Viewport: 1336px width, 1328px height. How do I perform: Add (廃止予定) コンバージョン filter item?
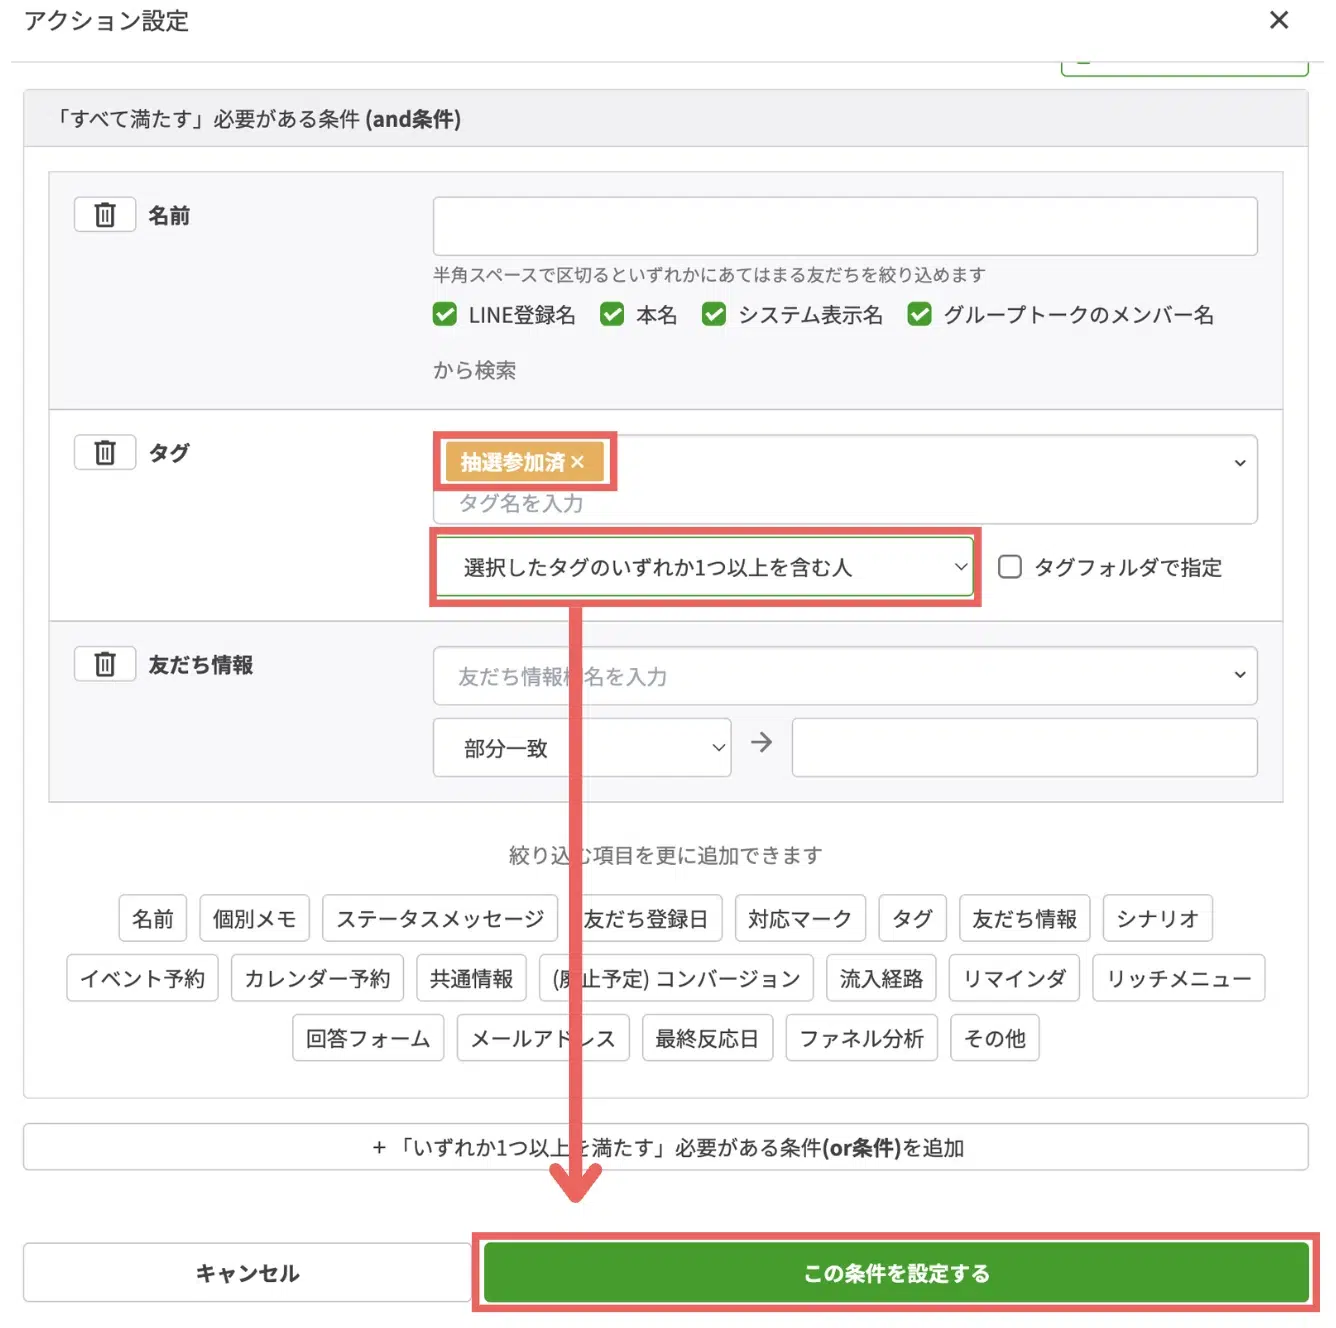click(x=677, y=978)
